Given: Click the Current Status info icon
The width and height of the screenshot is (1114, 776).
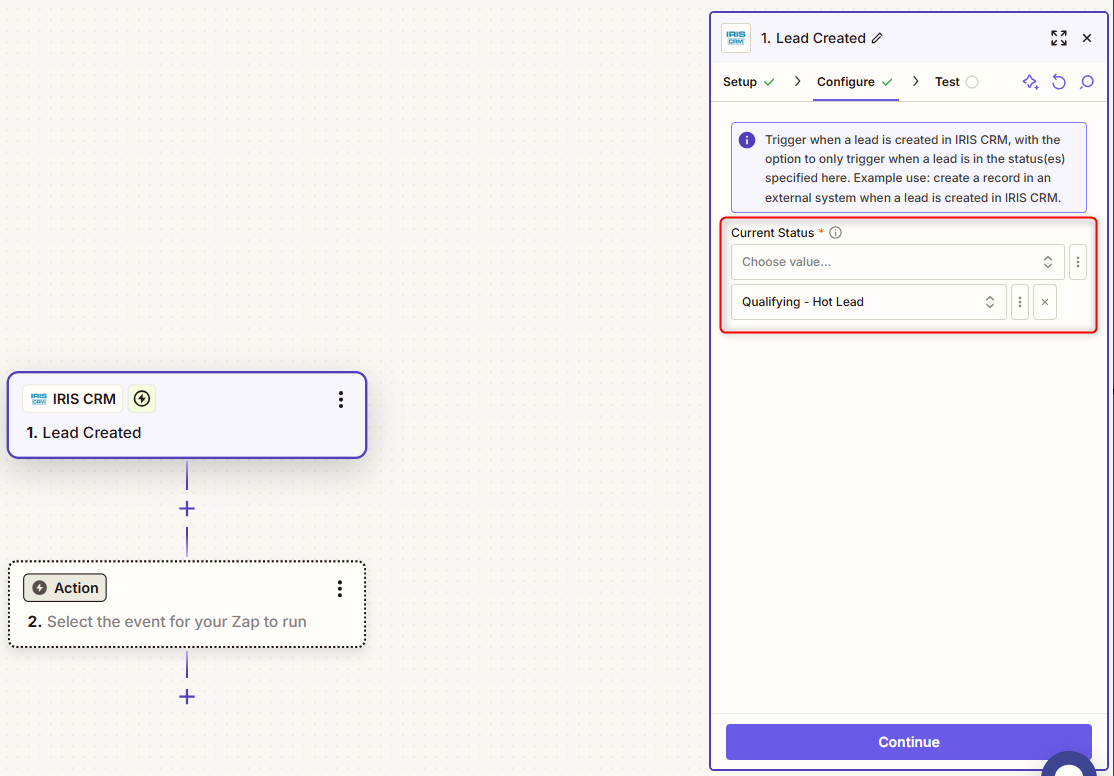Looking at the screenshot, I should coord(836,233).
